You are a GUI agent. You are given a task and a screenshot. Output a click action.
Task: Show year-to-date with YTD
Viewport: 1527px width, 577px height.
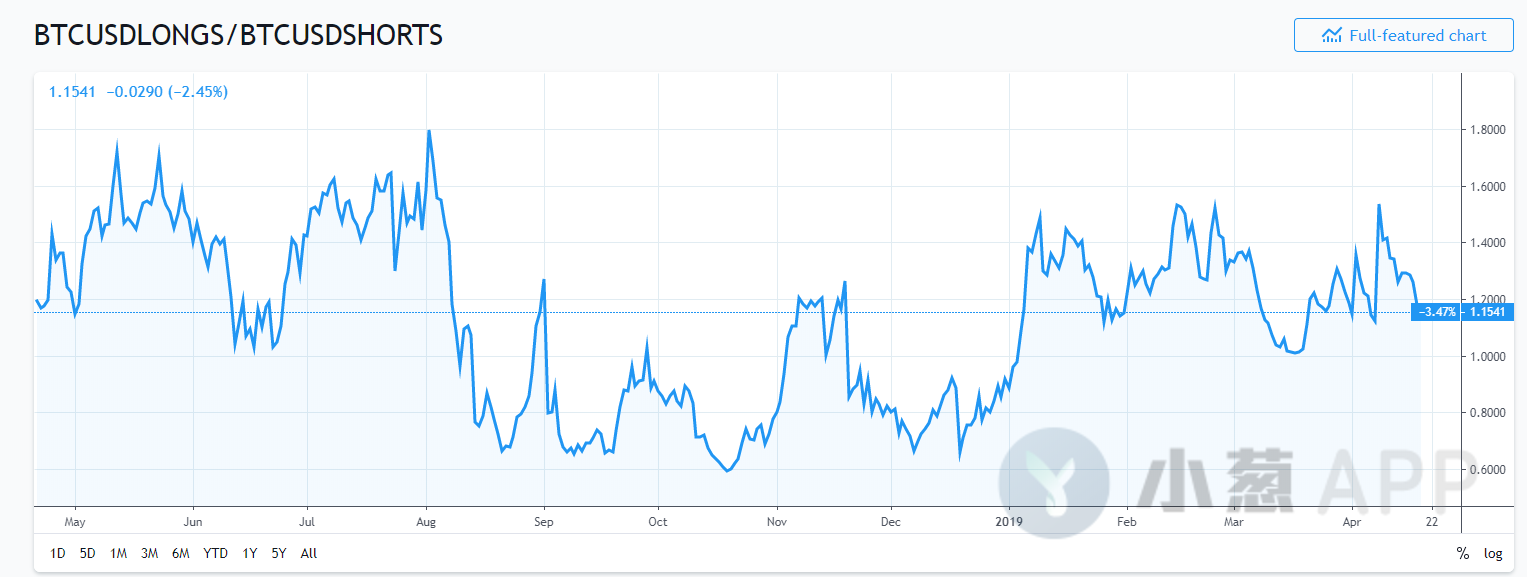(x=215, y=553)
